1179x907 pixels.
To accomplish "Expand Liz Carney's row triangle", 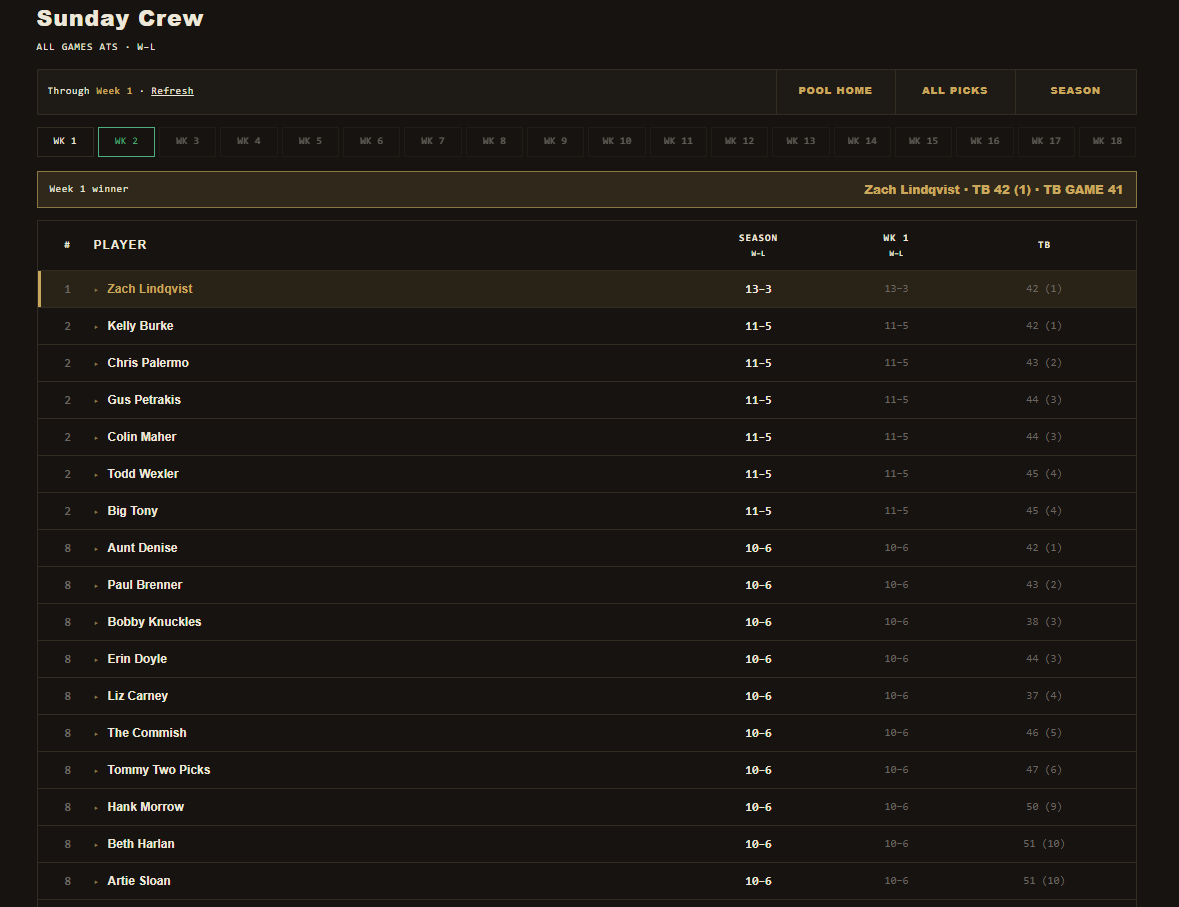I will point(96,696).
